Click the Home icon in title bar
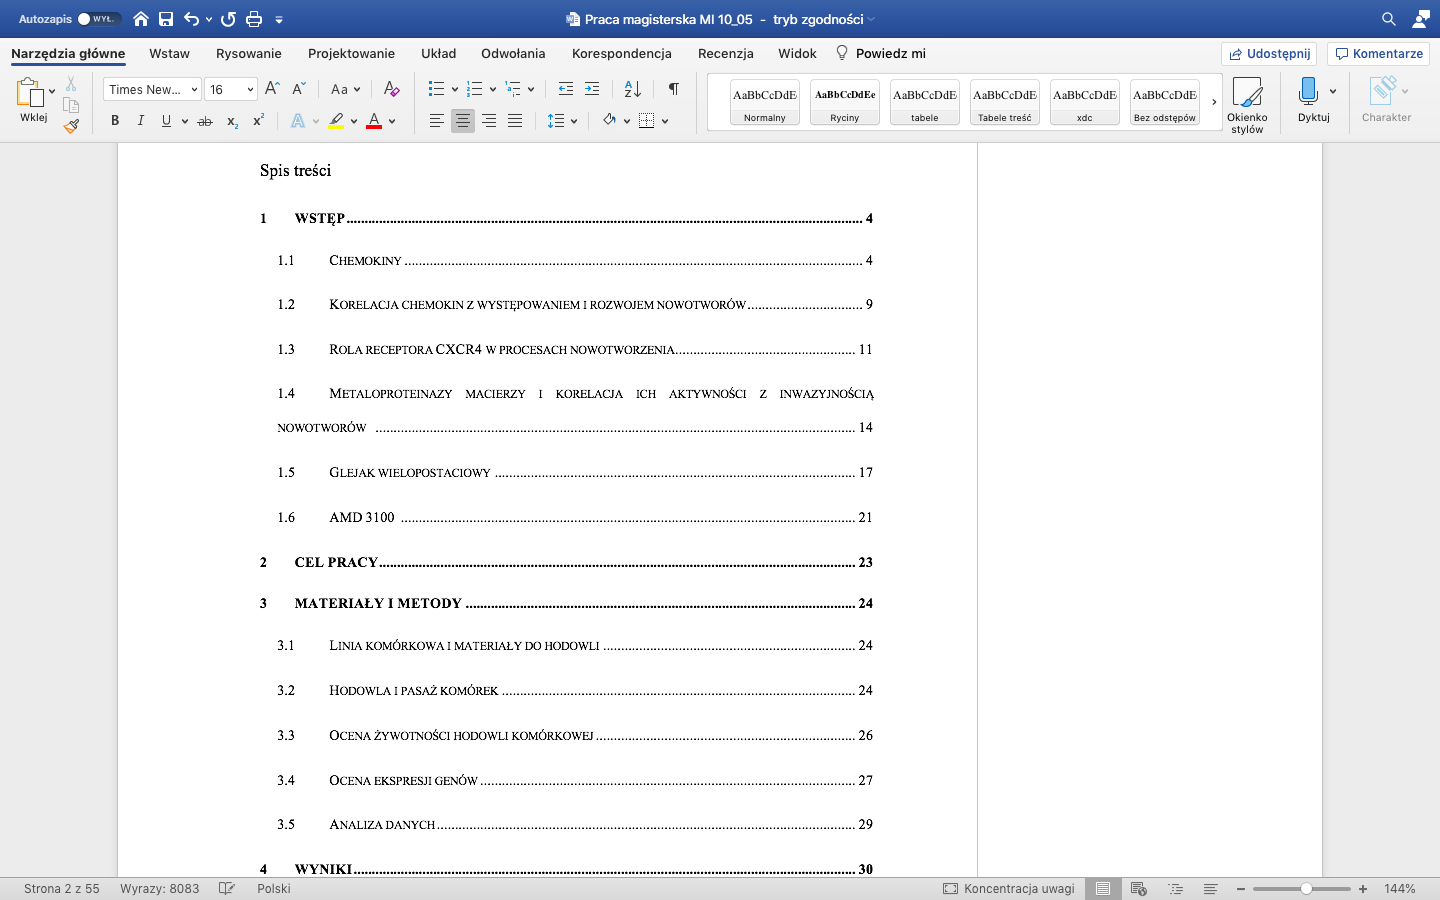1440x900 pixels. (141, 19)
